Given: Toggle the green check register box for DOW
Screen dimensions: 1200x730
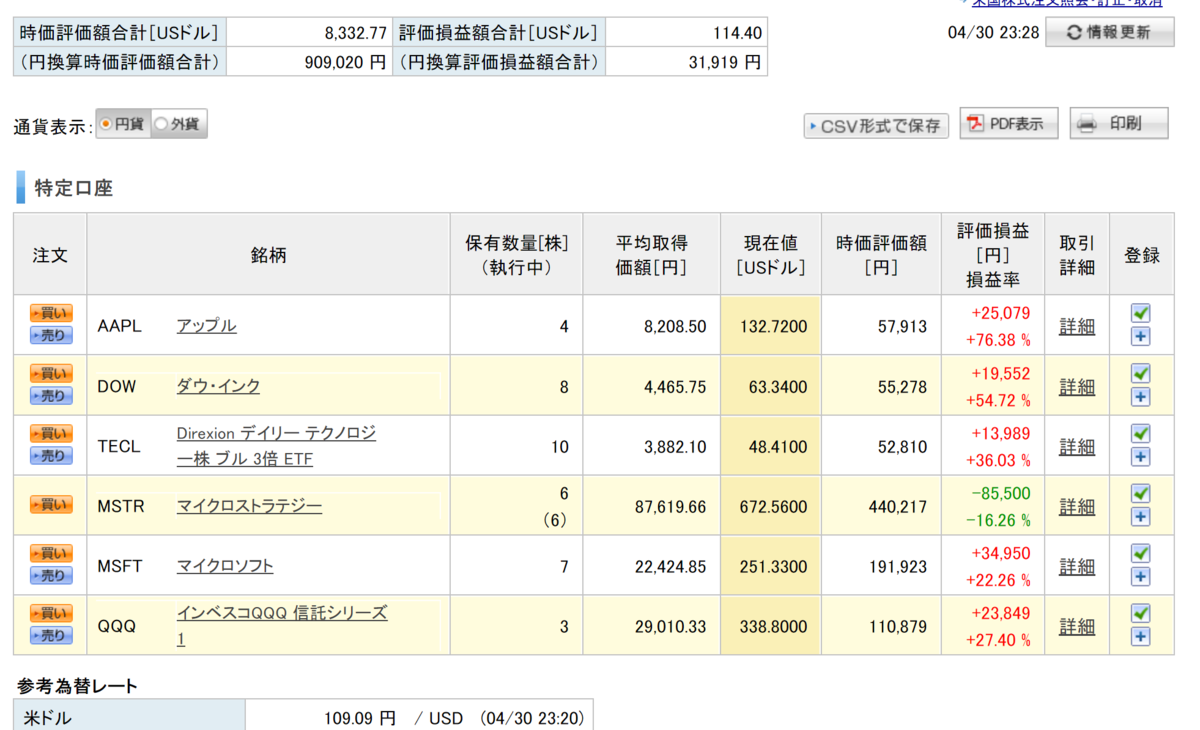Looking at the screenshot, I should [x=1141, y=373].
